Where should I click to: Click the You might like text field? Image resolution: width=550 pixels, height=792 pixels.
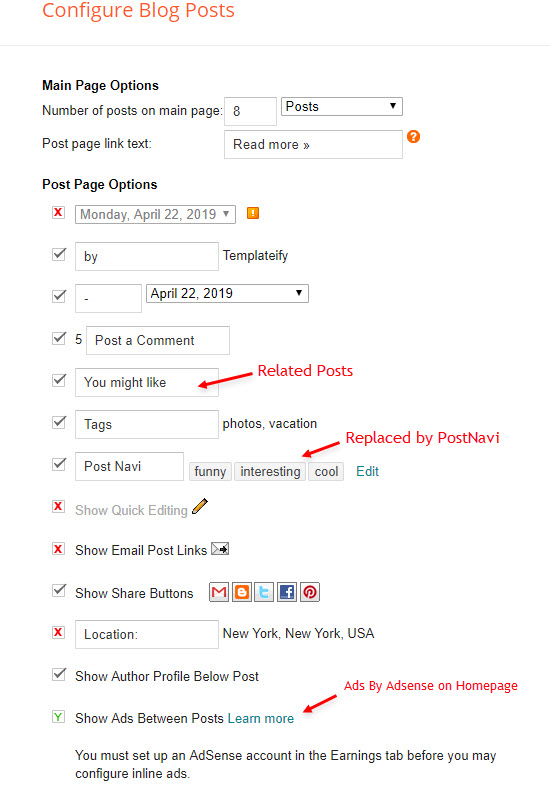[146, 382]
